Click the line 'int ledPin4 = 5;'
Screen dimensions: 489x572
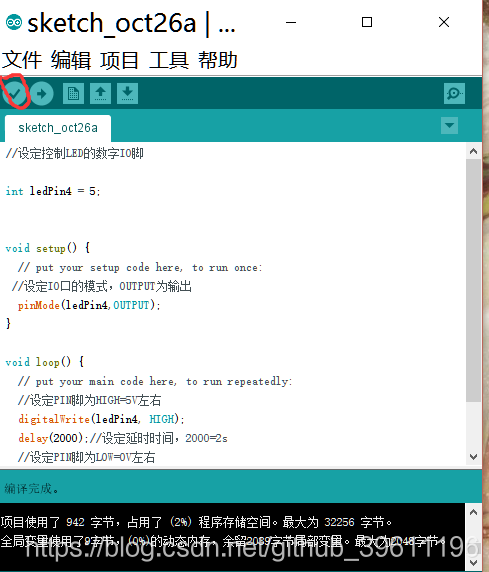53,191
